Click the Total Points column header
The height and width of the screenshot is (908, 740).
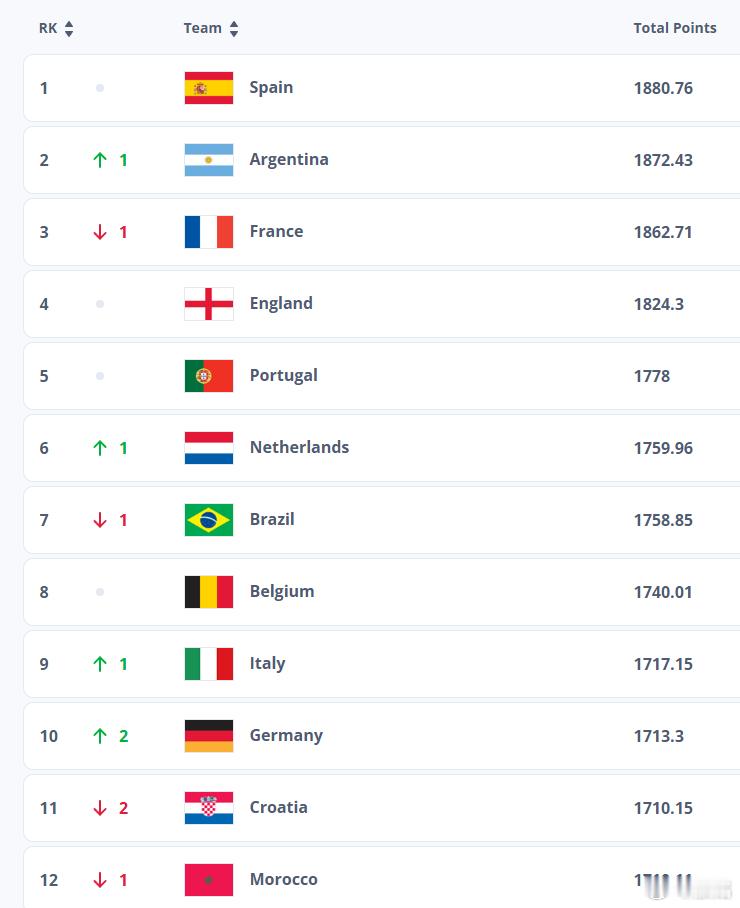tap(675, 28)
